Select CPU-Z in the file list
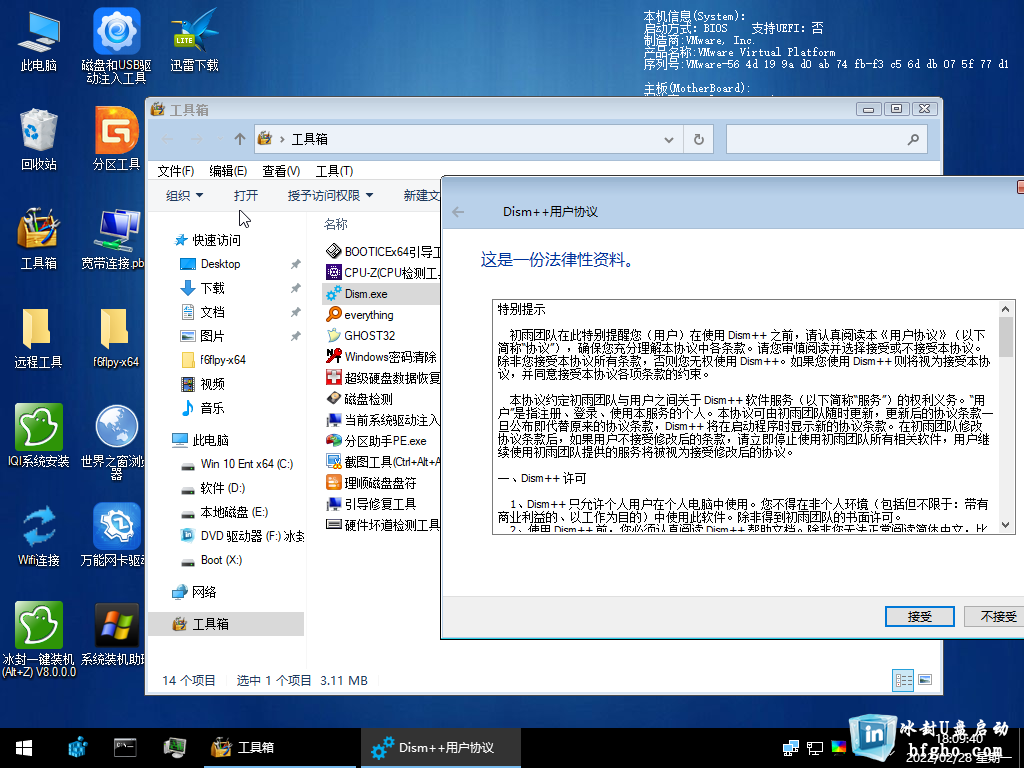 pos(383,272)
